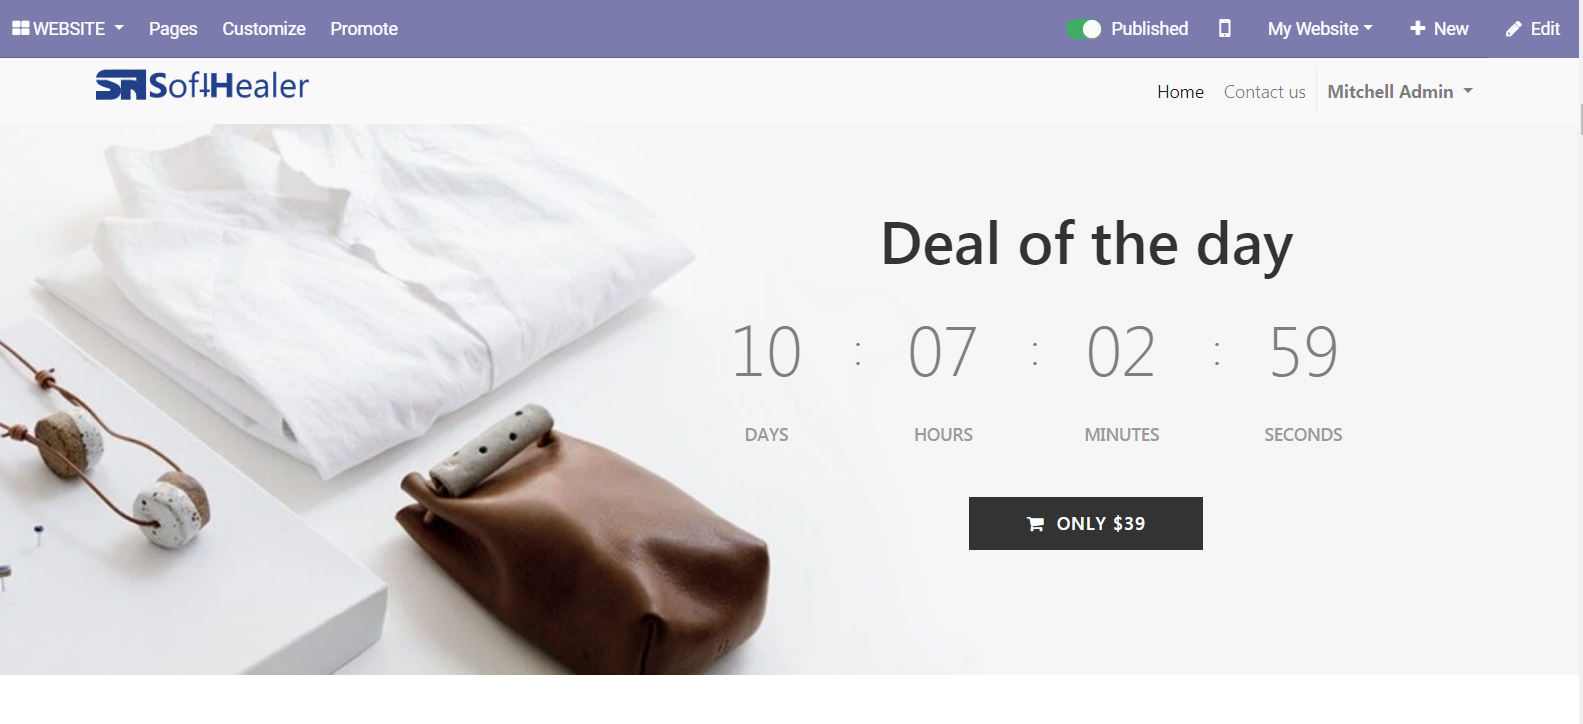Click the white shirt banner image

tap(350, 399)
